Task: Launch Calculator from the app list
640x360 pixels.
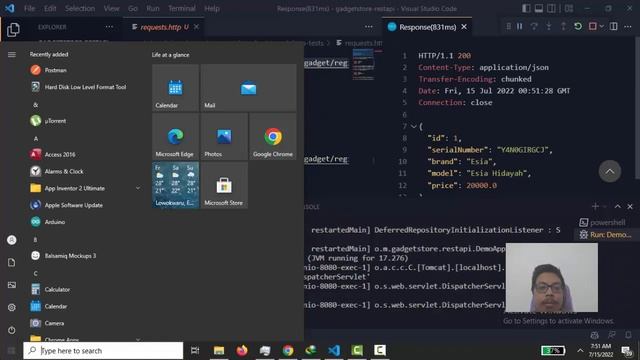Action: 50,289
